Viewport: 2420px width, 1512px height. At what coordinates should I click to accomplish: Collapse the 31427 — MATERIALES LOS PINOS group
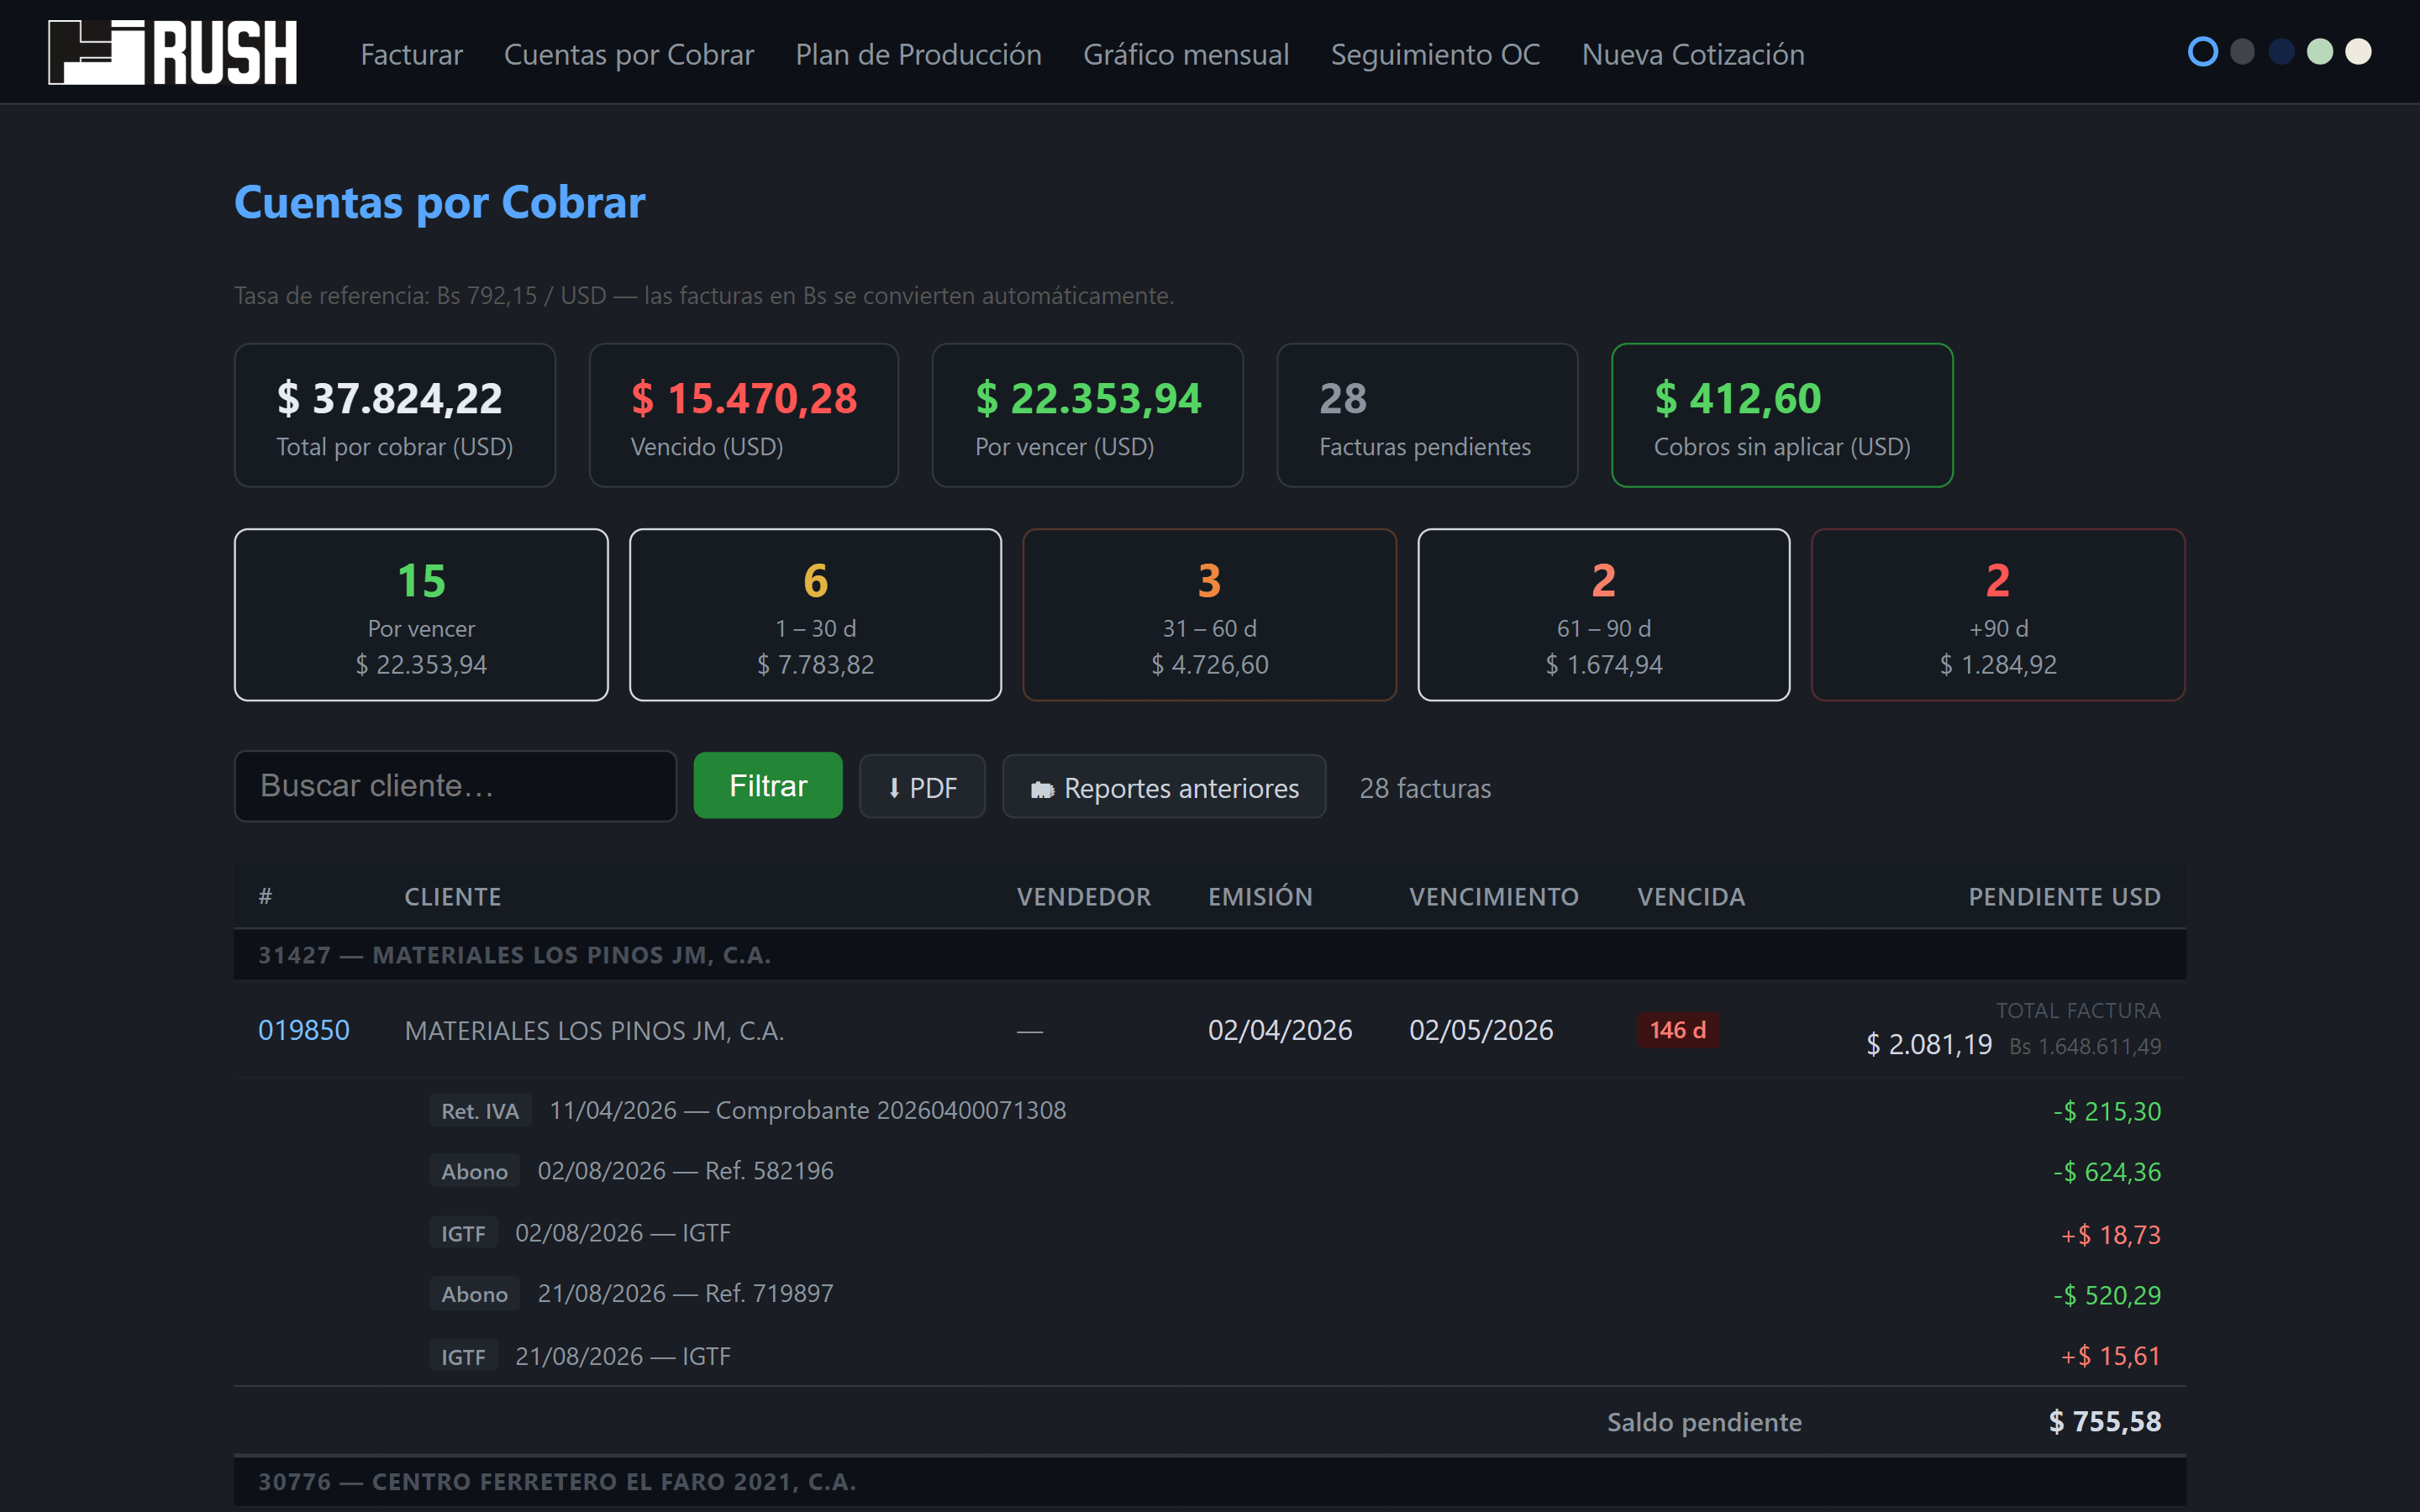(1210, 955)
